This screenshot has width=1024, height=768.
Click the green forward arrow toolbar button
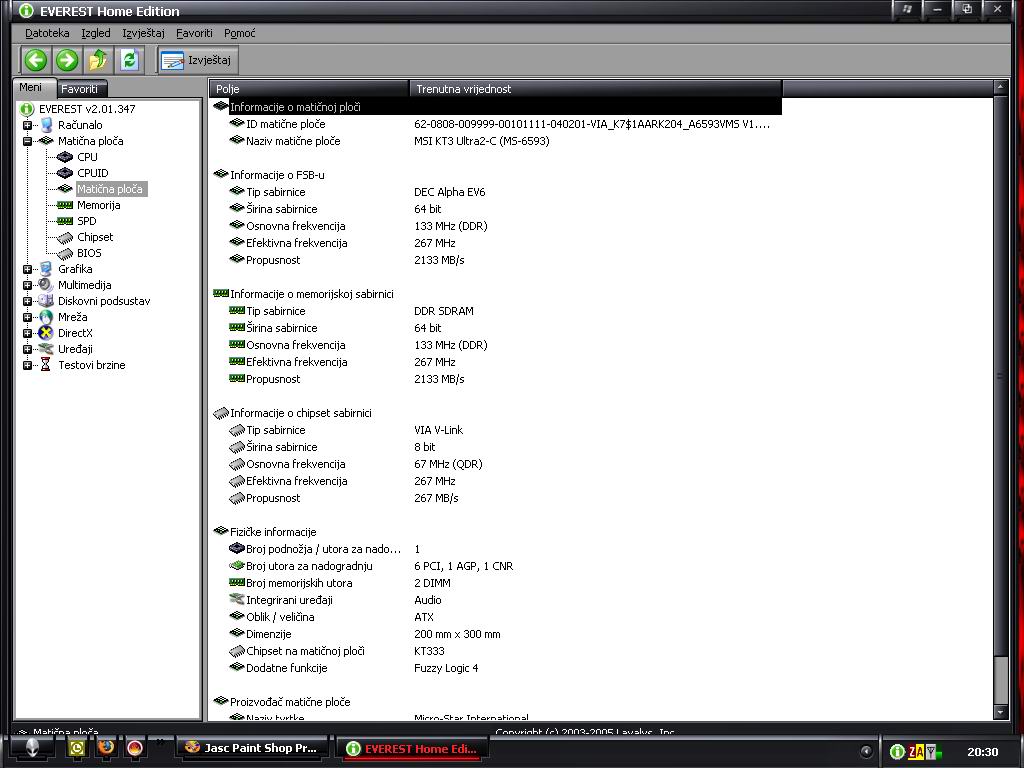[67, 60]
